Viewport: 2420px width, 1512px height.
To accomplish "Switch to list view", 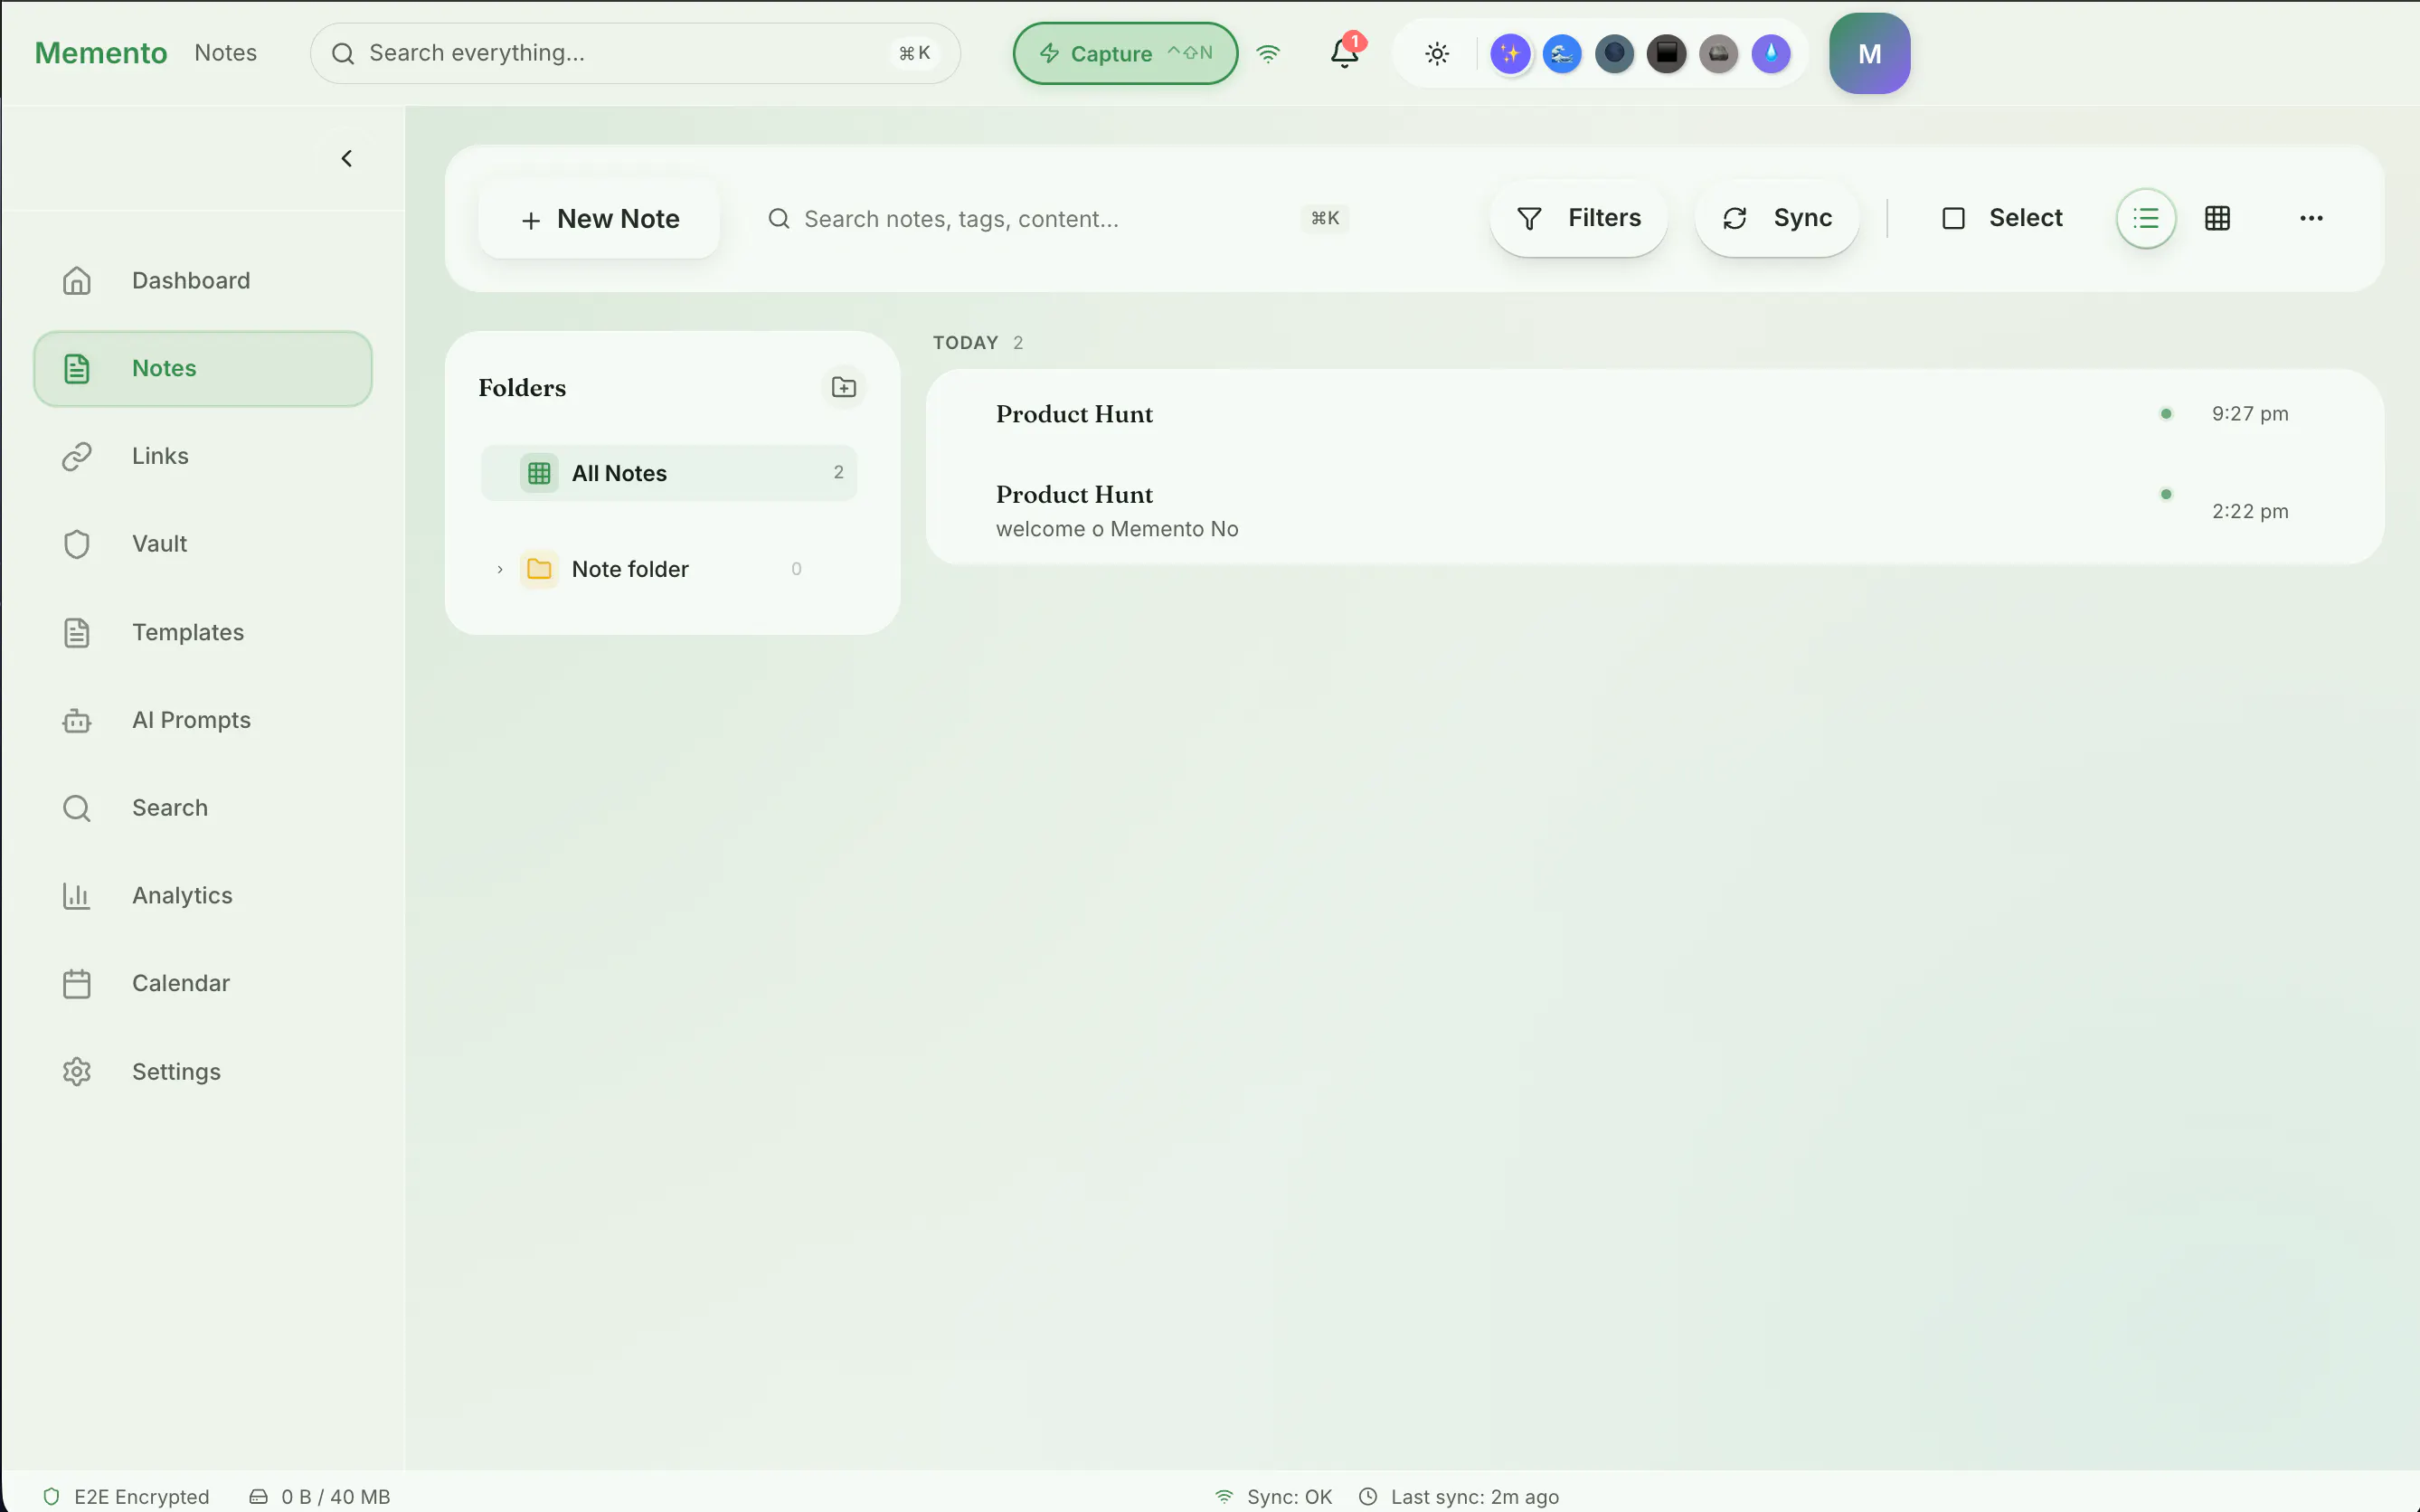I will (2145, 218).
